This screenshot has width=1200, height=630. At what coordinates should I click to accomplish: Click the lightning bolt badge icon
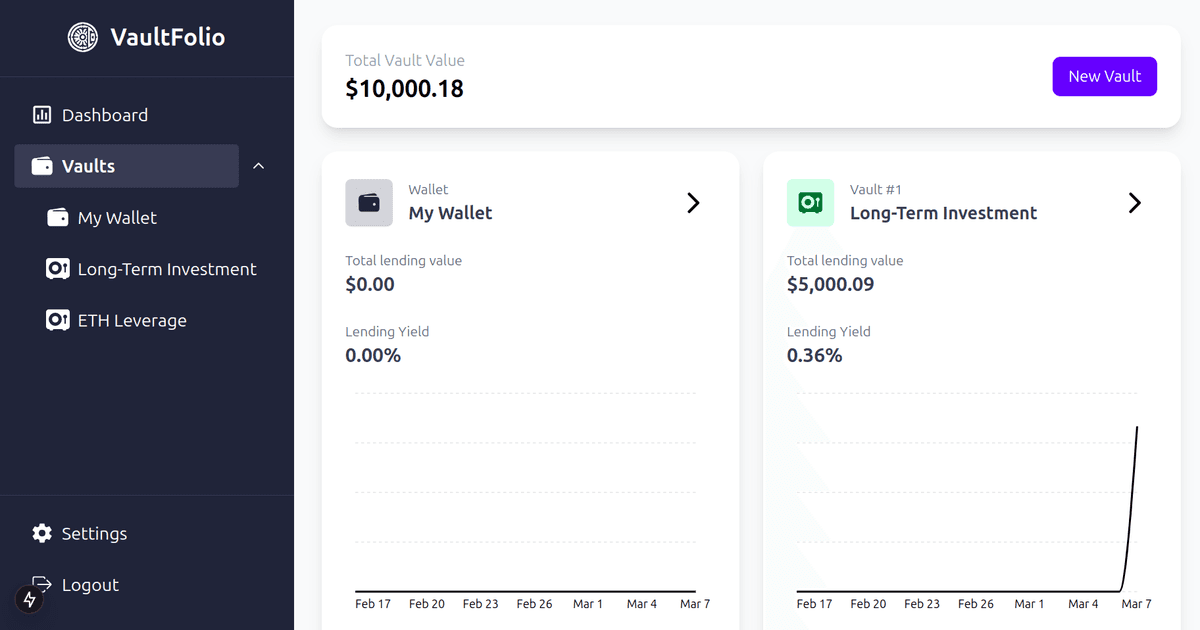tap(29, 599)
